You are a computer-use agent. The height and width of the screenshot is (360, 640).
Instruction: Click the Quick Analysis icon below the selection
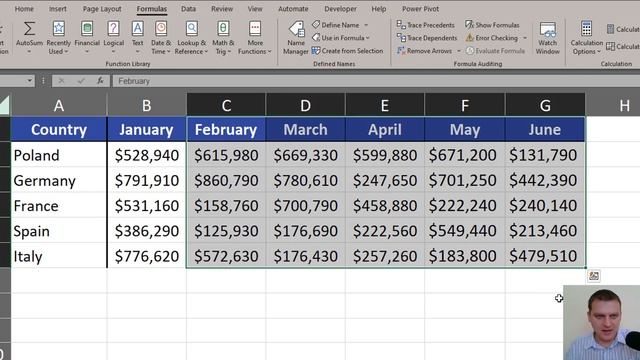point(593,276)
